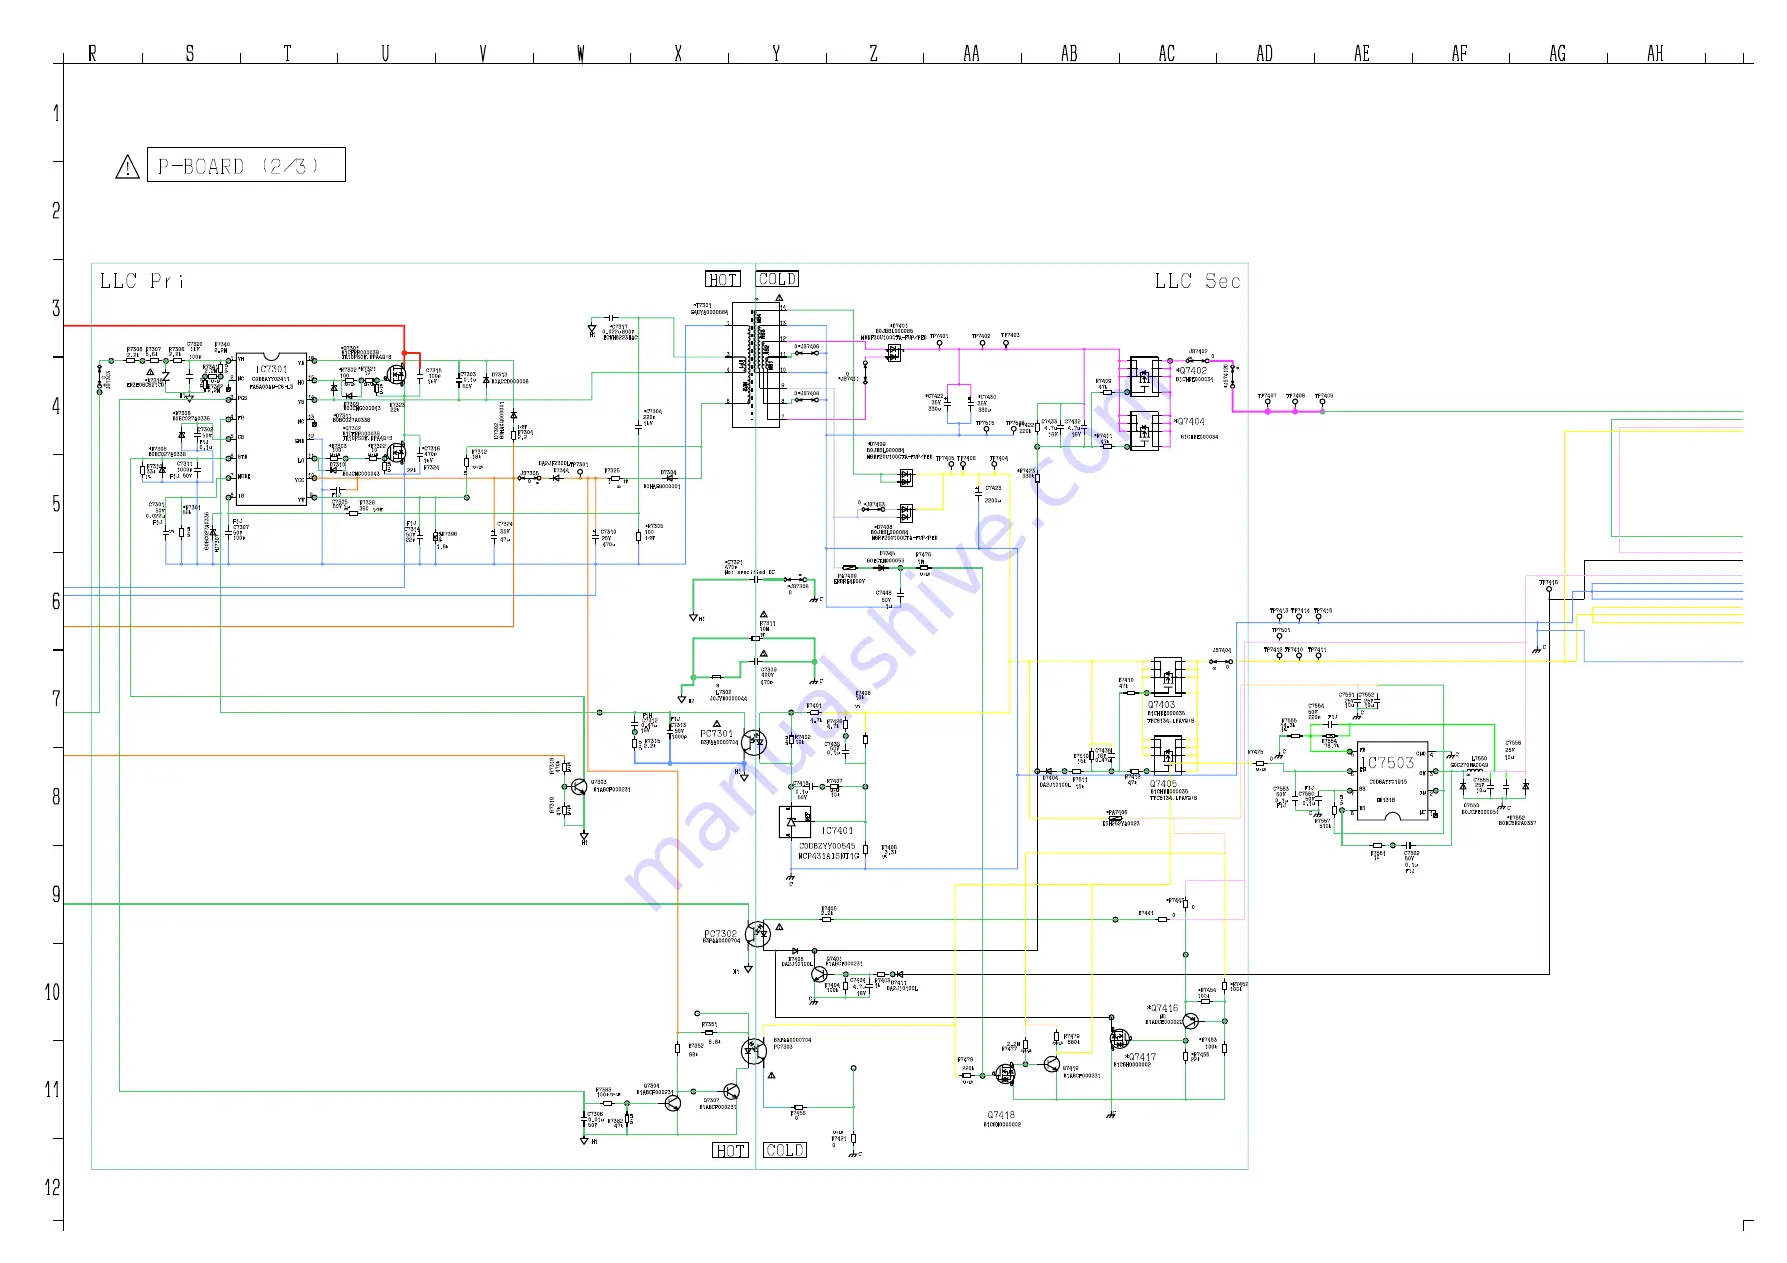Click column grid letter R
Screen dimensions: 1787x1263
point(92,53)
